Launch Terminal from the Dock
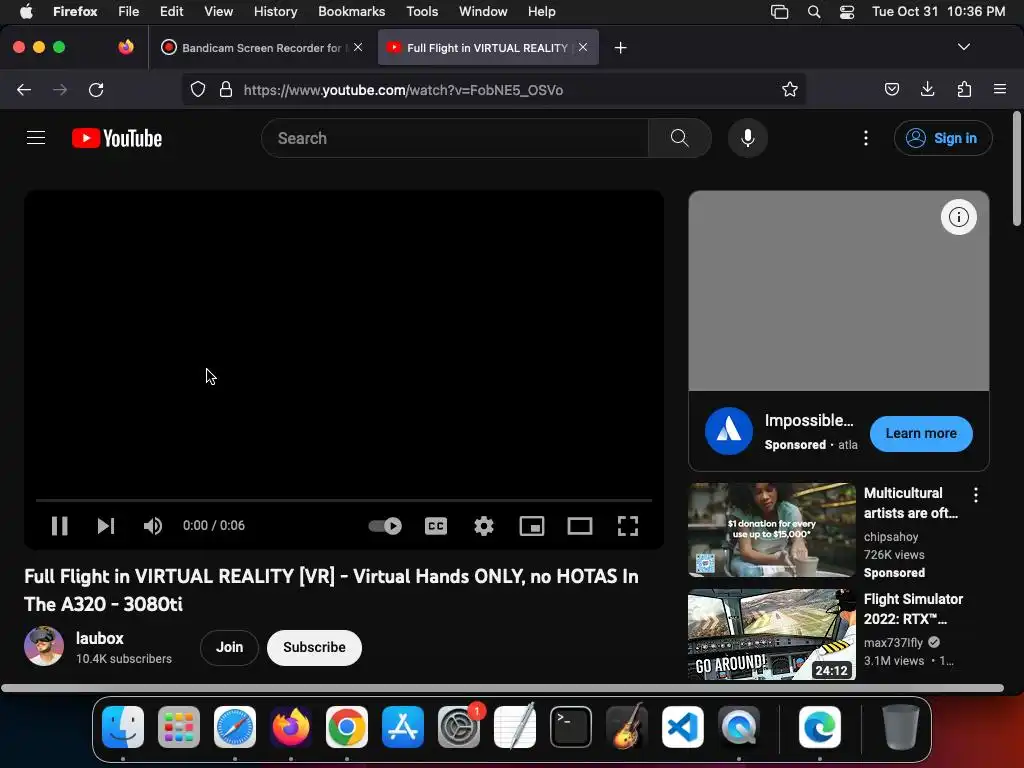 (x=571, y=727)
